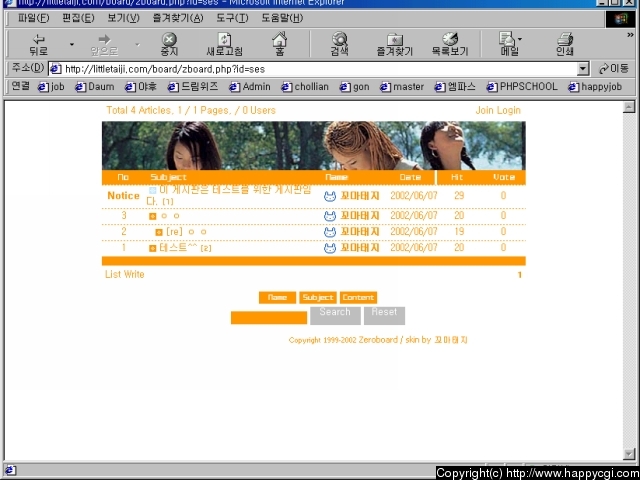
Task: Click the Subject column header
Action: 168,177
